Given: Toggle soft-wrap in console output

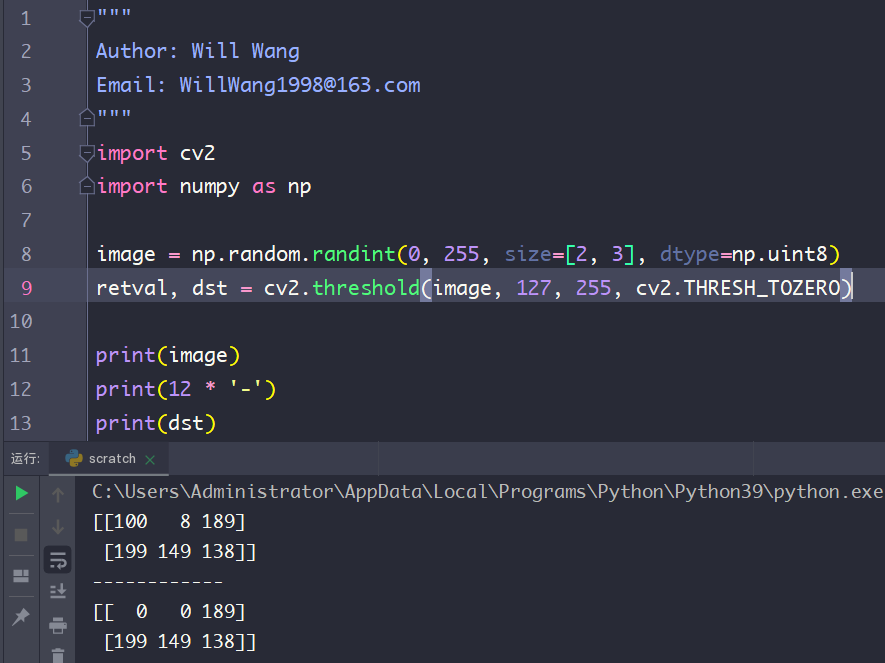Looking at the screenshot, I should pos(58,560).
